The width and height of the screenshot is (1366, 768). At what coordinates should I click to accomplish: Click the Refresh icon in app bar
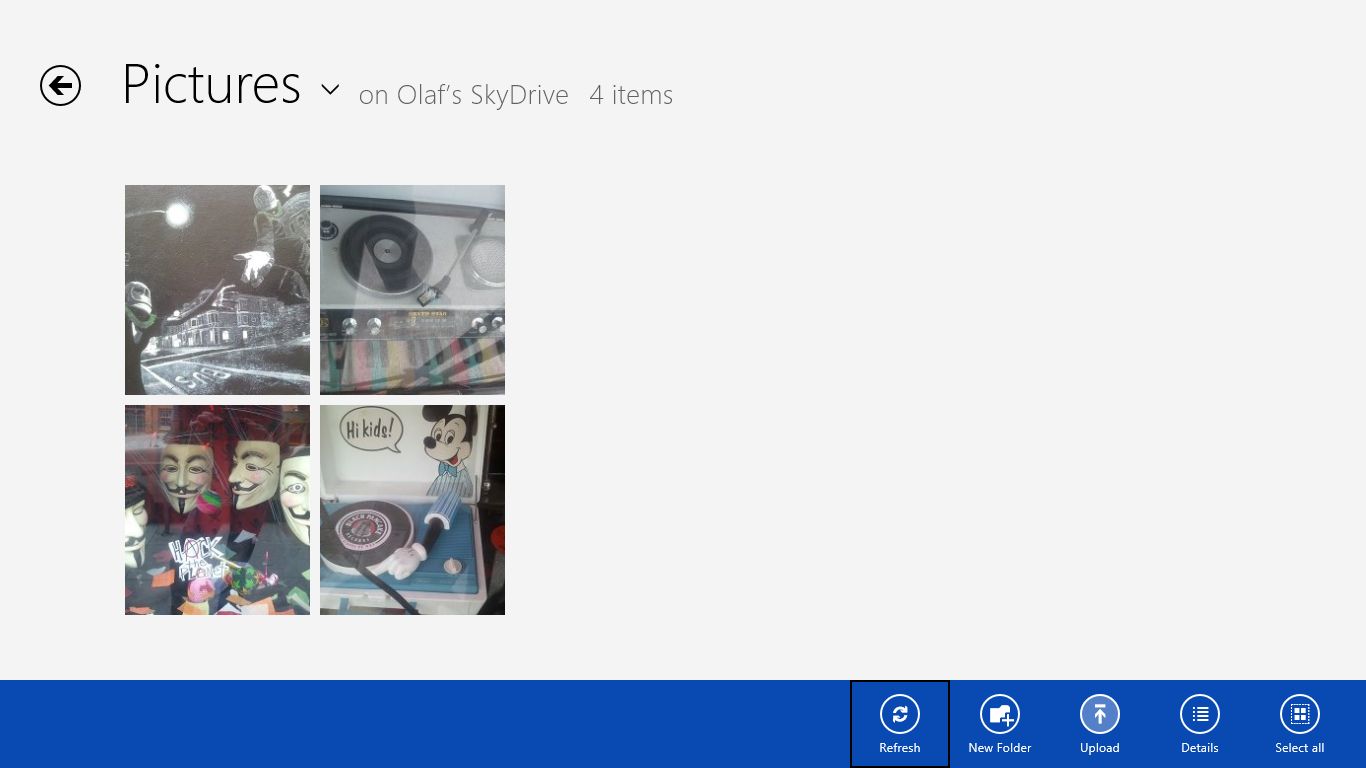click(x=900, y=714)
